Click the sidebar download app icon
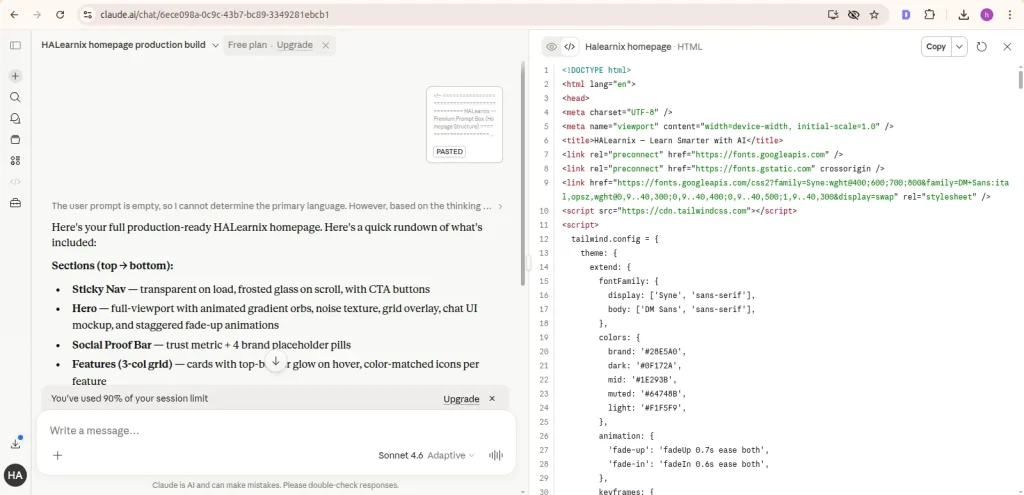 (15, 443)
